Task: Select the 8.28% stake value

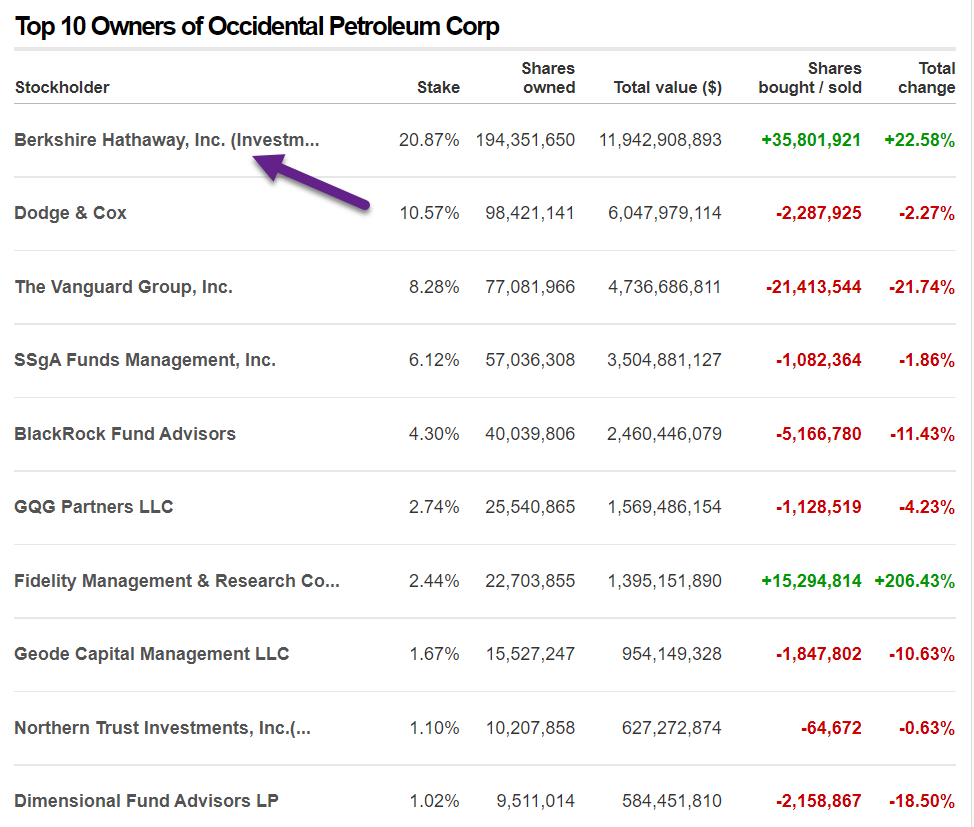Action: 434,287
